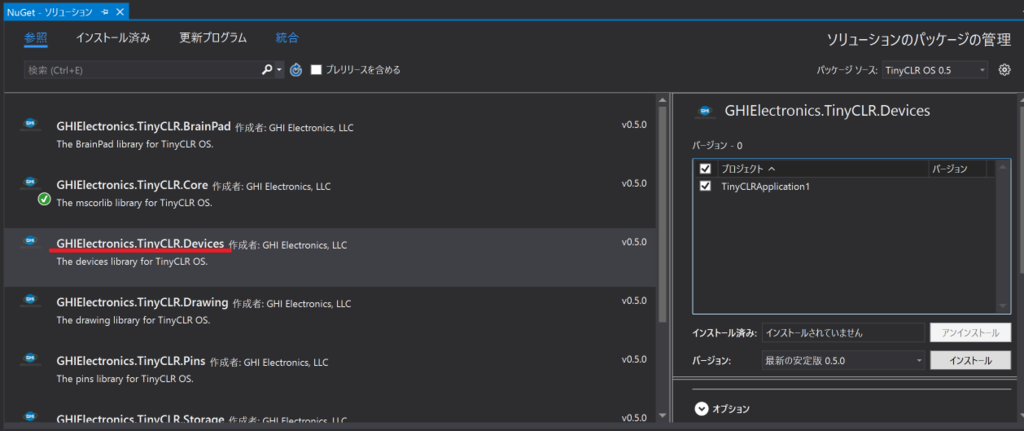This screenshot has height=431, width=1024.
Task: Click the TinyCLR.Devices package icon in list
Action: (x=29, y=242)
